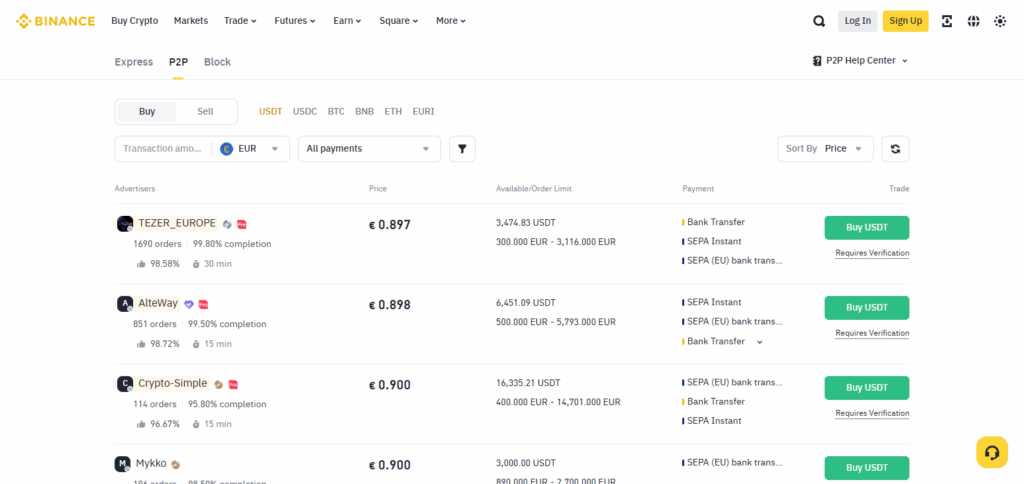
Task: Go to the Markets page
Action: point(191,21)
